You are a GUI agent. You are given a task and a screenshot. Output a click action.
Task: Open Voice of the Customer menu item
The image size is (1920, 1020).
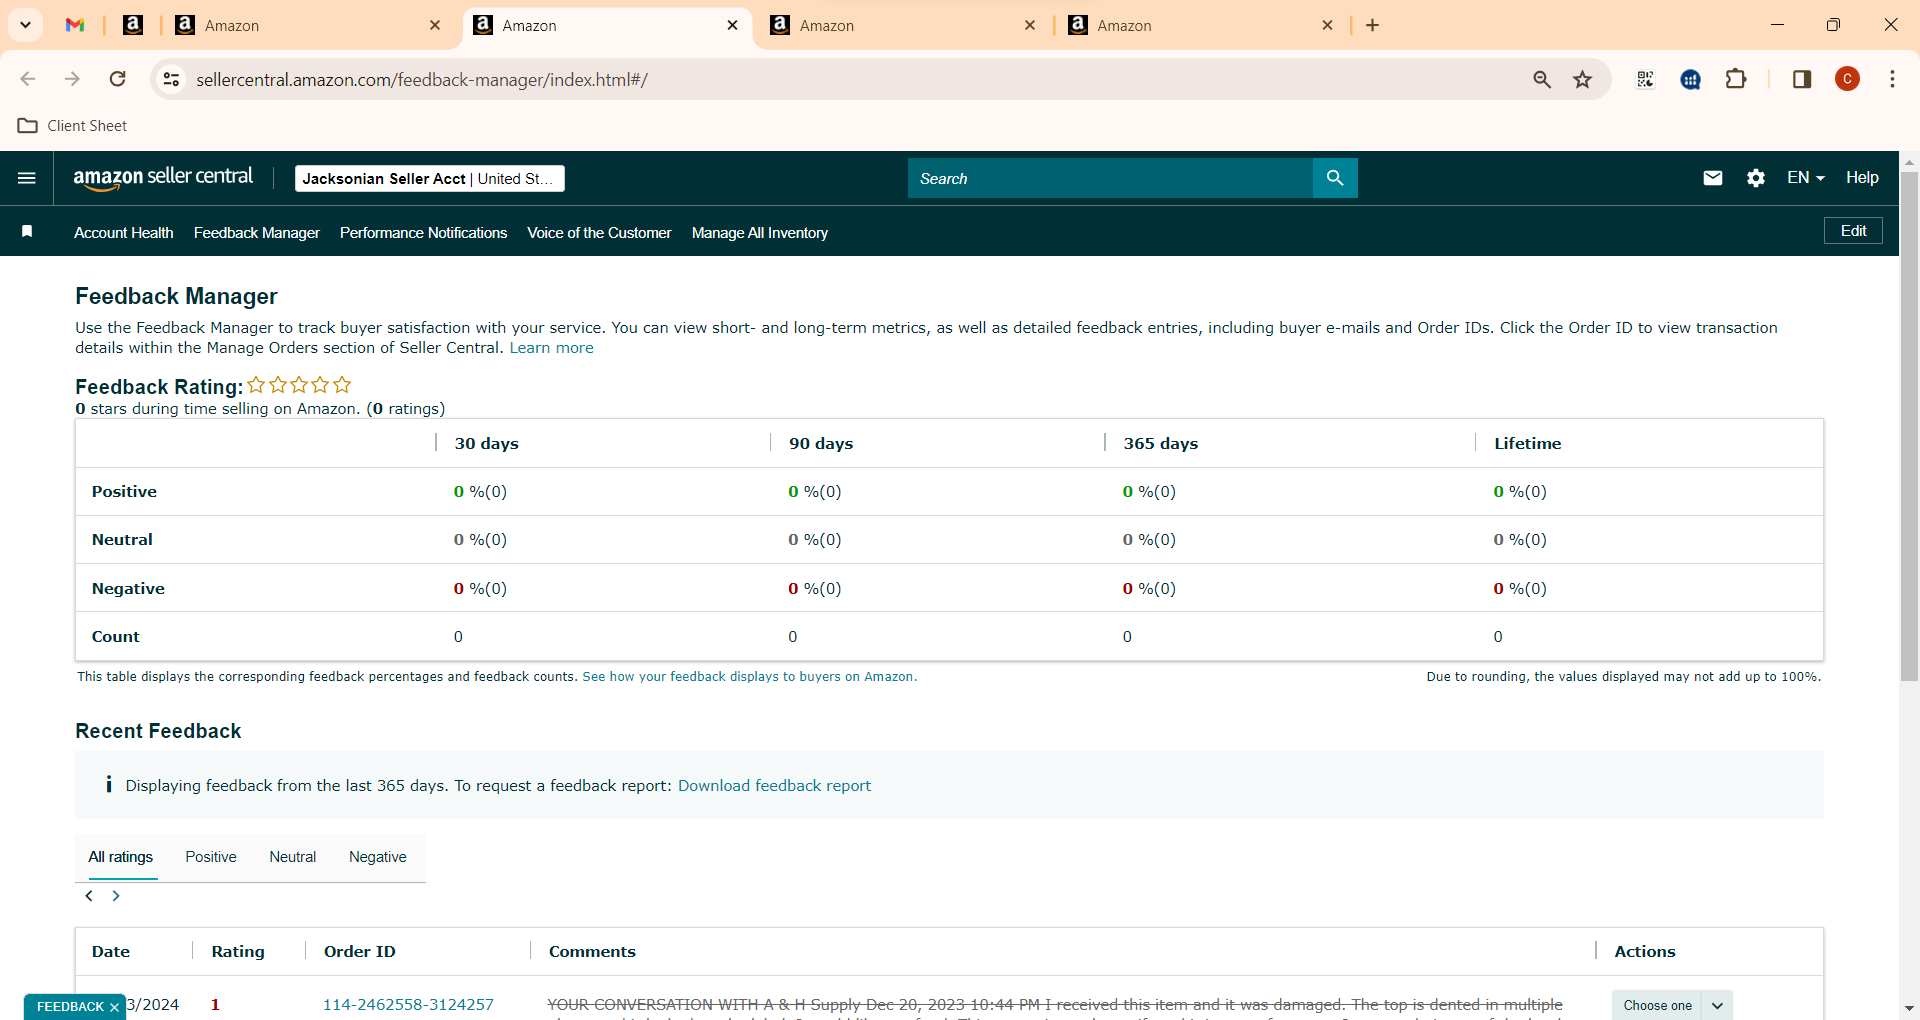[x=600, y=232]
